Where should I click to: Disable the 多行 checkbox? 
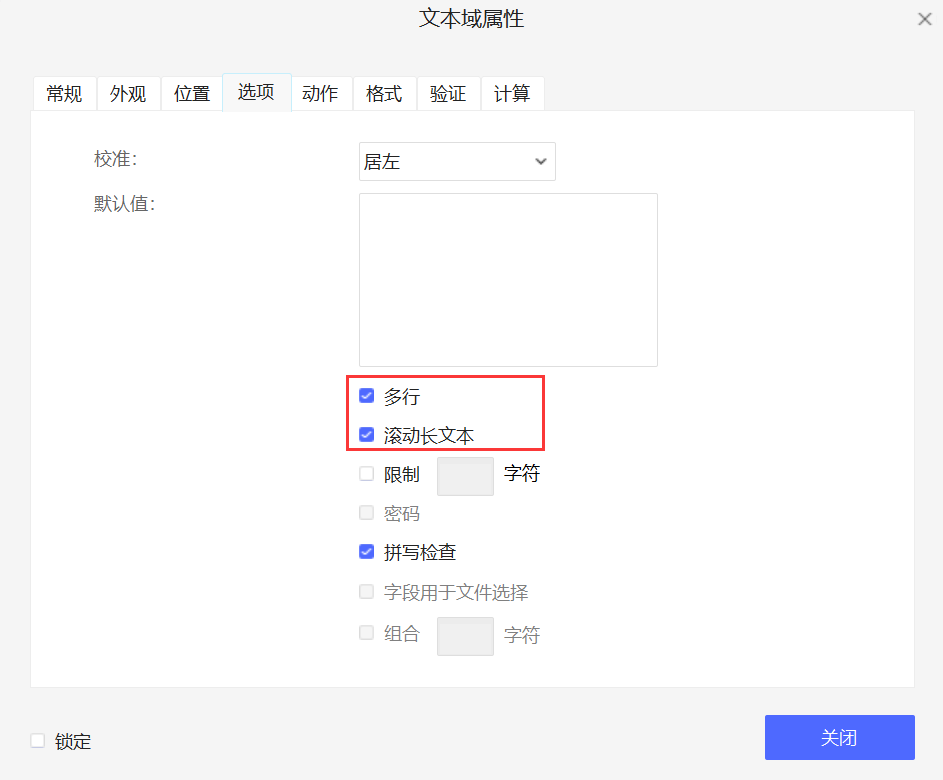click(366, 395)
